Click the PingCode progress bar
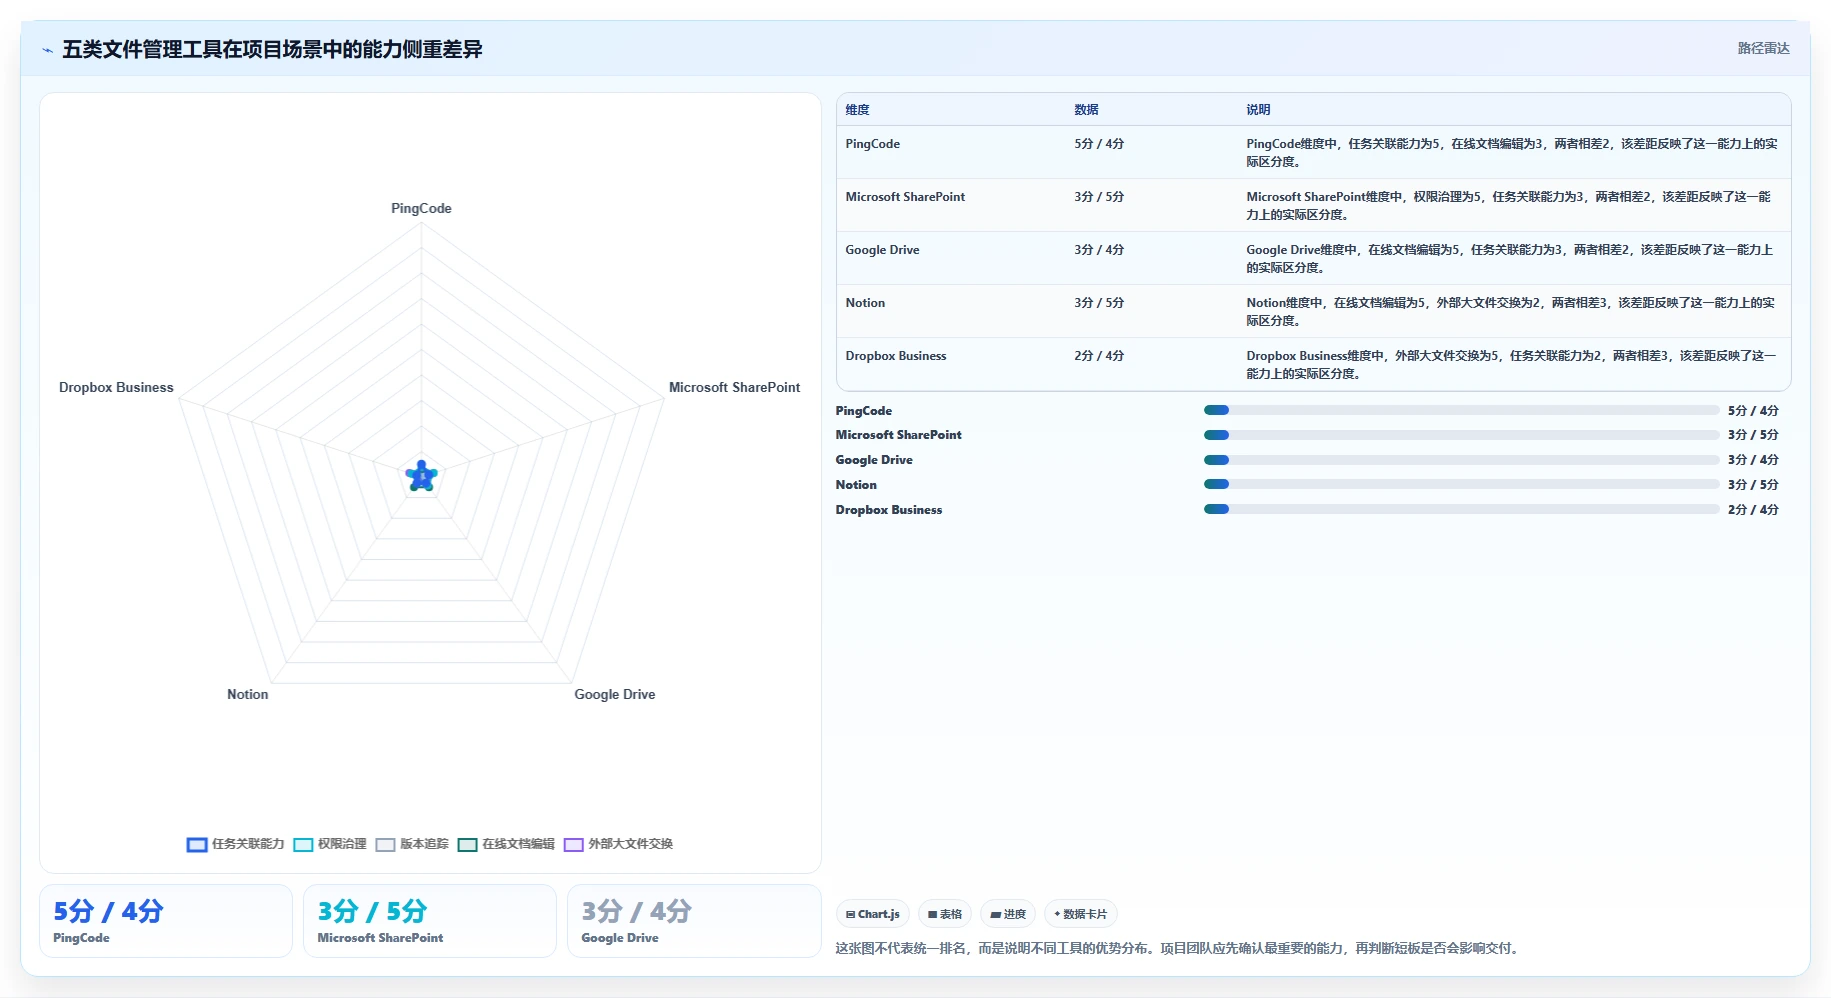Viewport: 1831px width, 998px height. click(1461, 410)
